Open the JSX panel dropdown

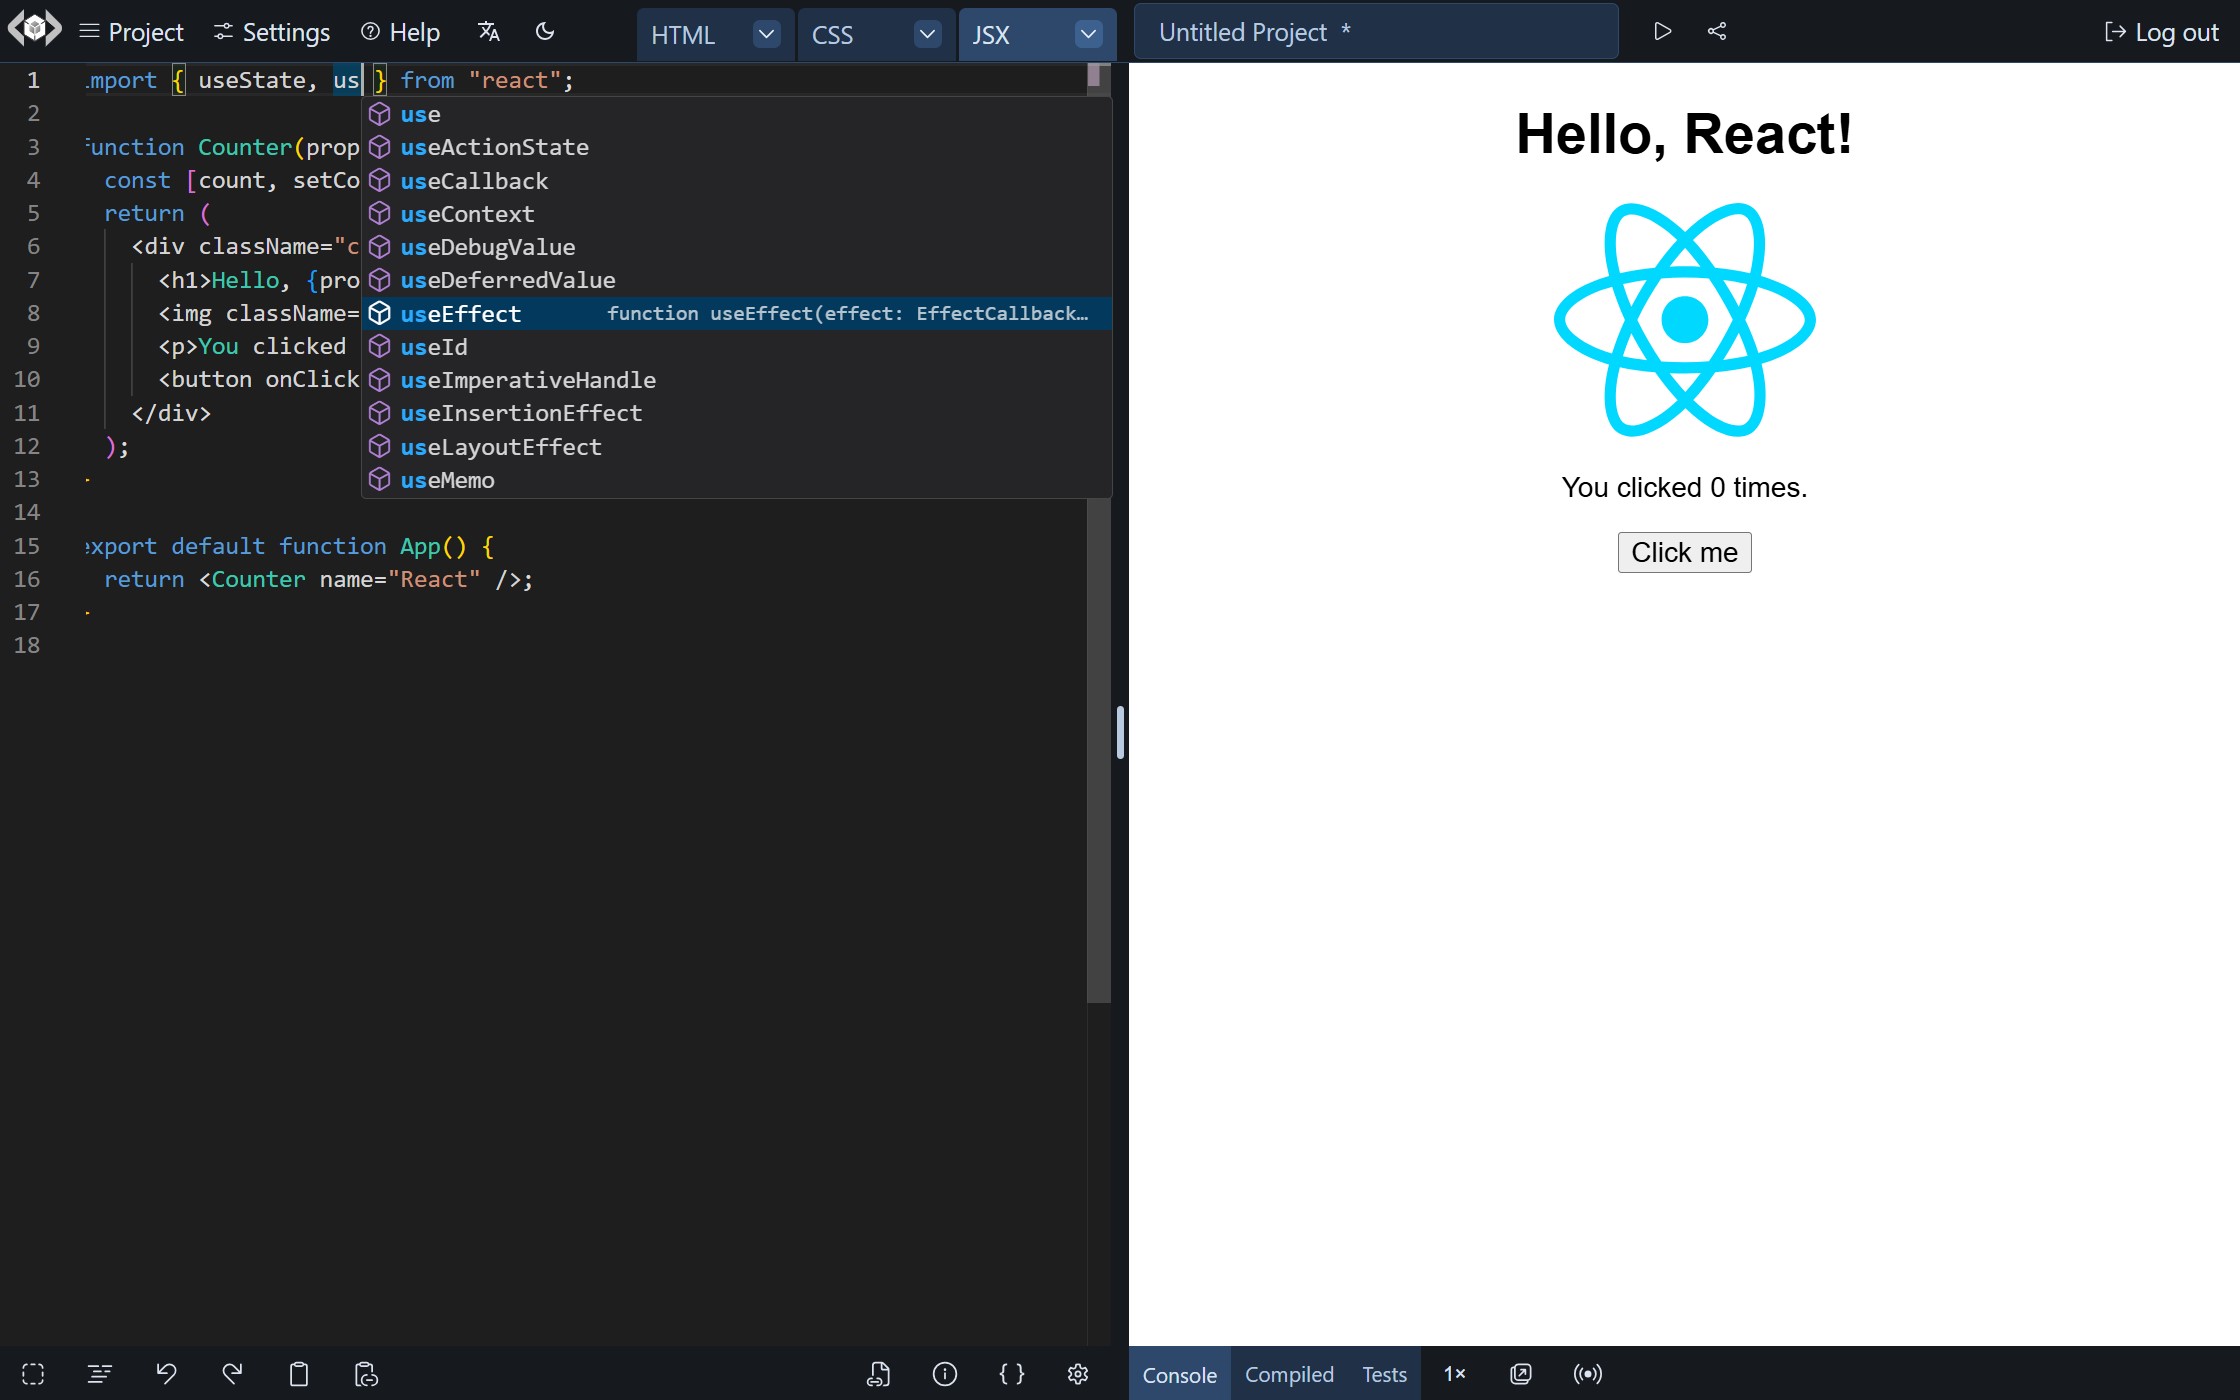point(1088,33)
